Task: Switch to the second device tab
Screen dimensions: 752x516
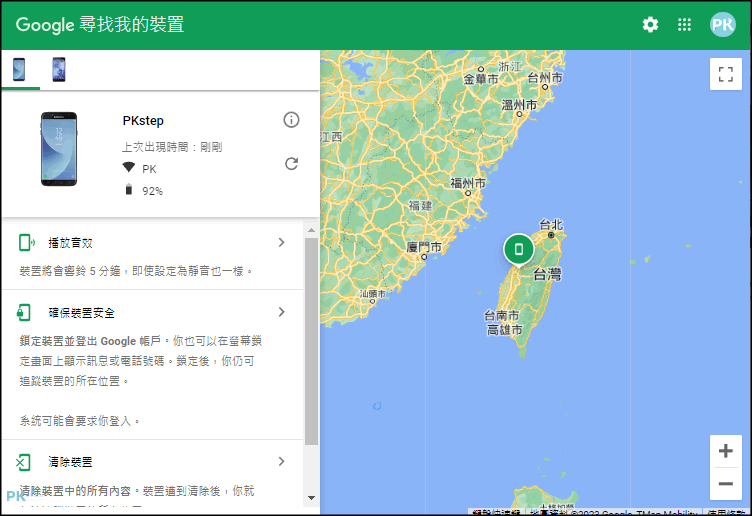Action: (59, 70)
